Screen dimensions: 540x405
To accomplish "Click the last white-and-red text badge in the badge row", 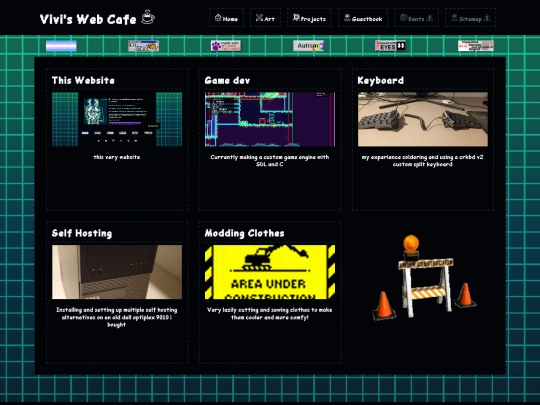I will 476,46.
